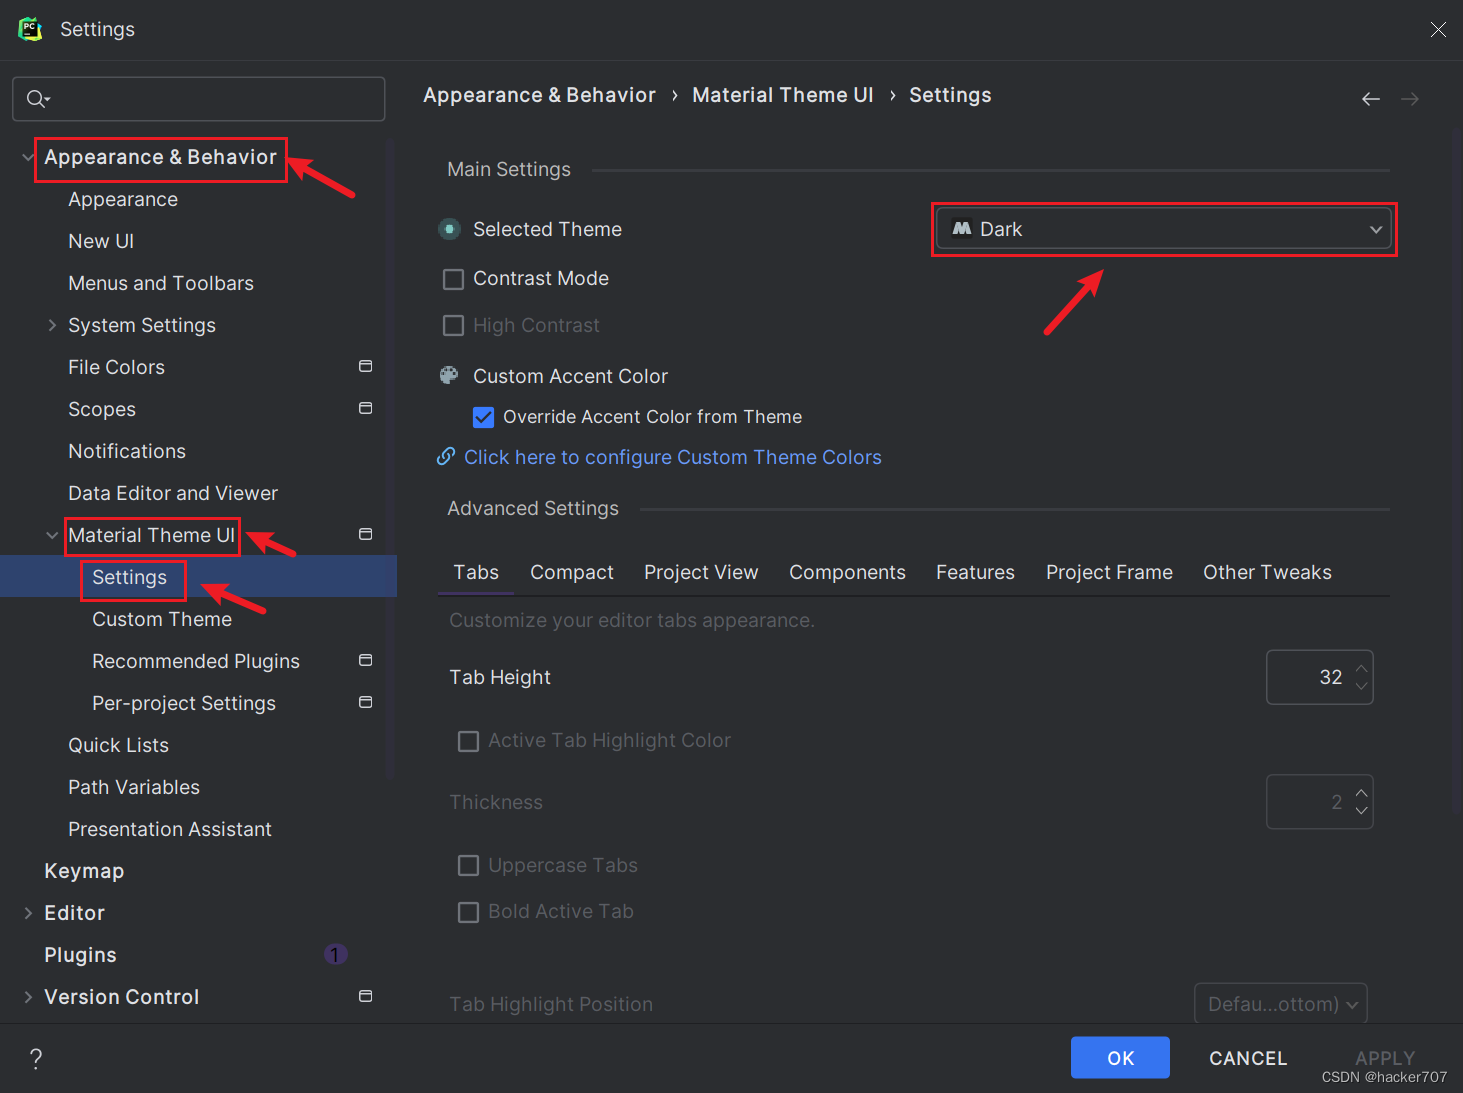Click the APPLY button
Image resolution: width=1463 pixels, height=1093 pixels.
tap(1385, 1058)
